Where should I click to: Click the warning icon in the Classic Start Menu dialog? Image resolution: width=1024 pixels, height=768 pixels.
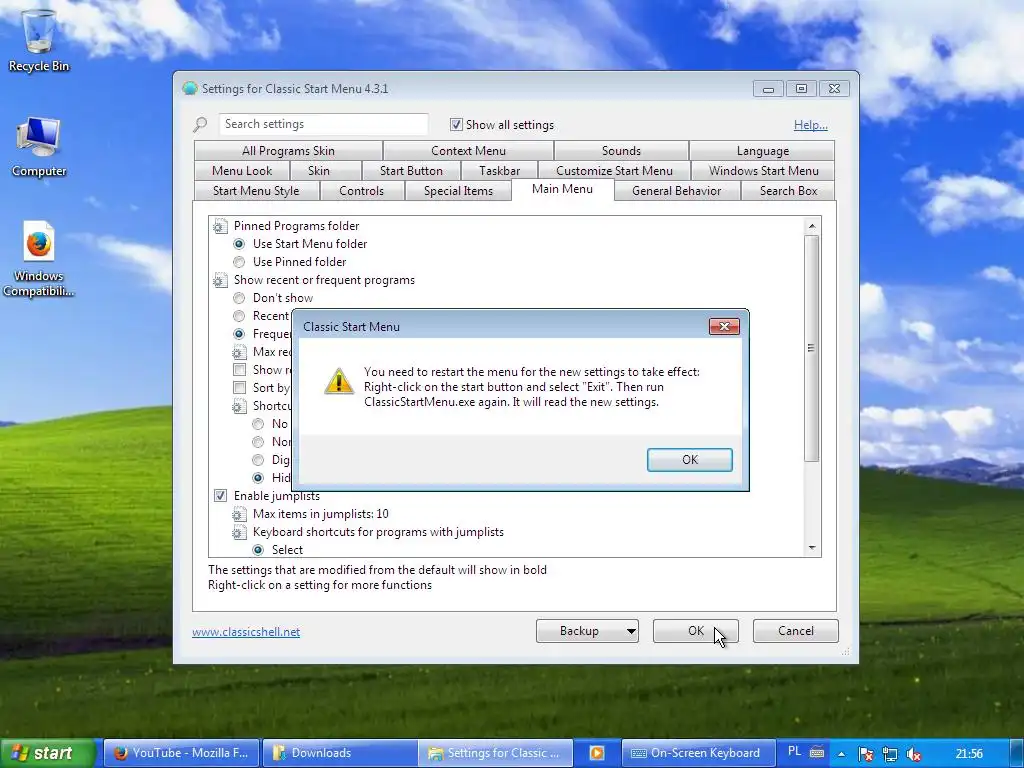click(x=339, y=381)
